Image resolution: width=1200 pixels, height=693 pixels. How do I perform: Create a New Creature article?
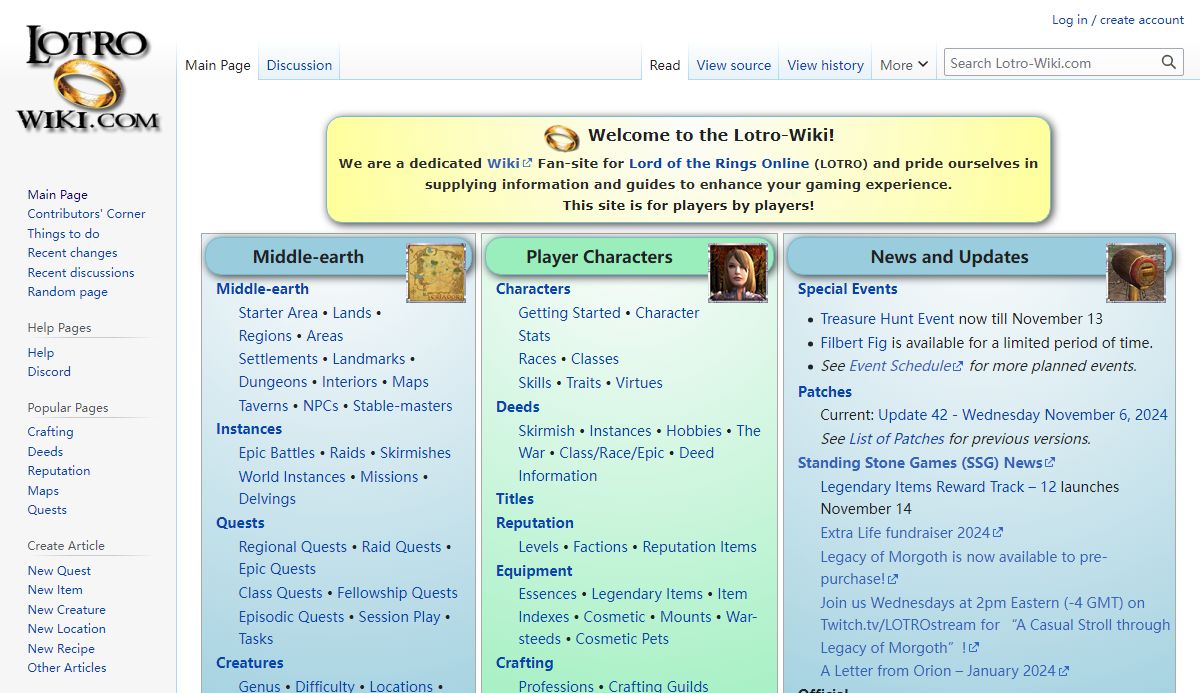(x=66, y=609)
